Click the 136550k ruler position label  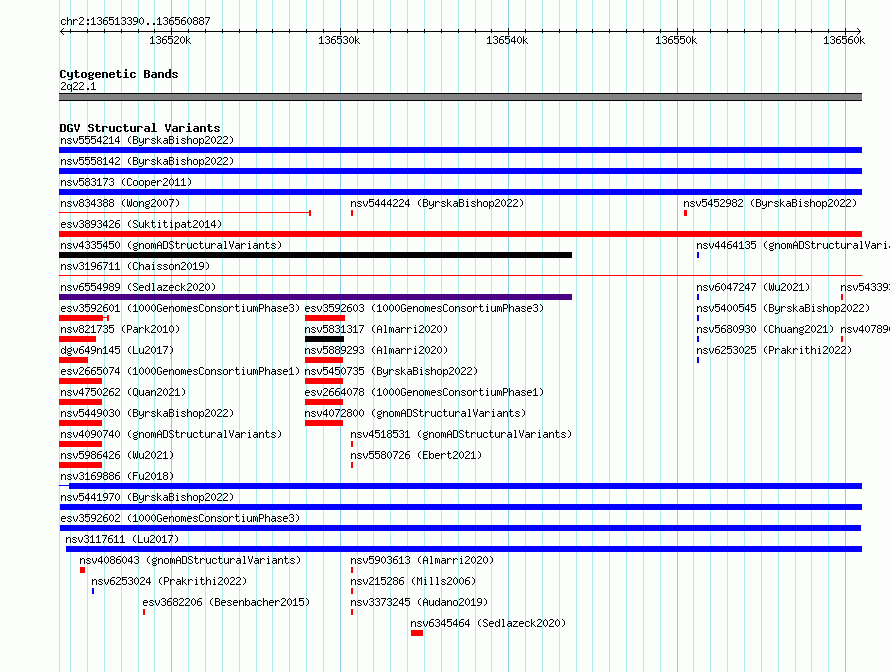[x=676, y=40]
